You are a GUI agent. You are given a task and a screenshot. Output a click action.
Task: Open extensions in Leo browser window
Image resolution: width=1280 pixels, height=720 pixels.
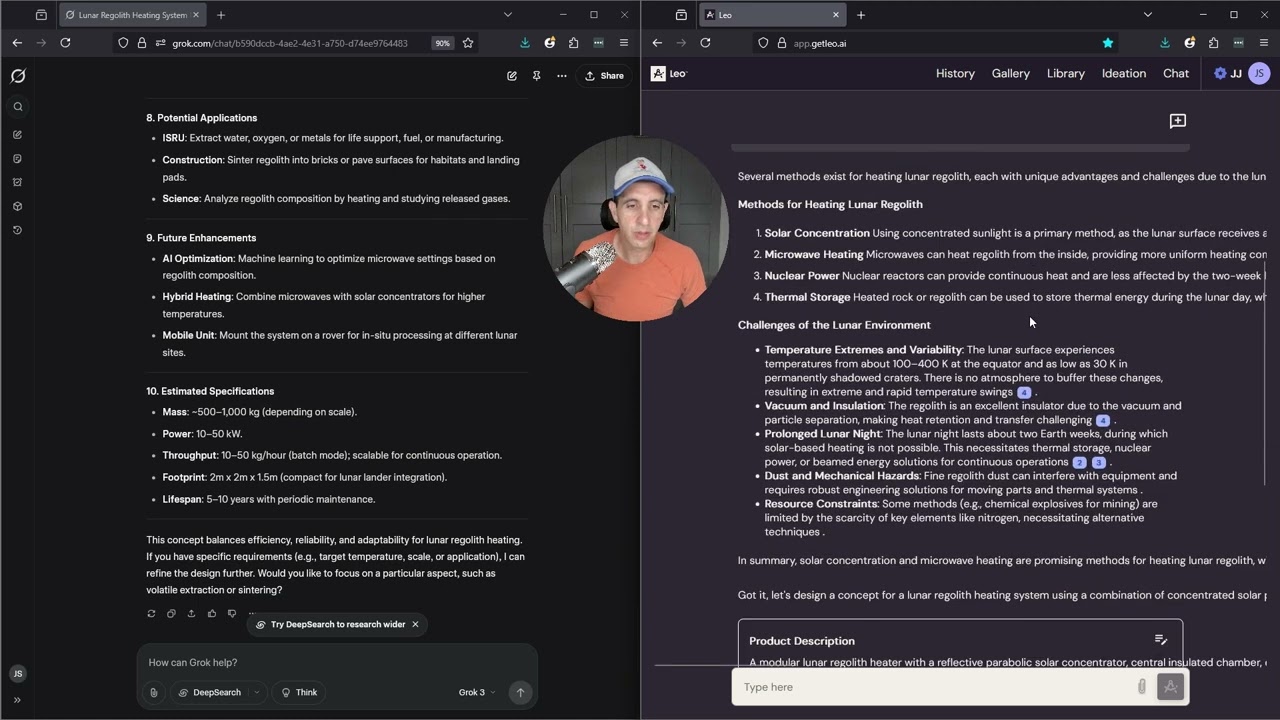coord(1213,43)
